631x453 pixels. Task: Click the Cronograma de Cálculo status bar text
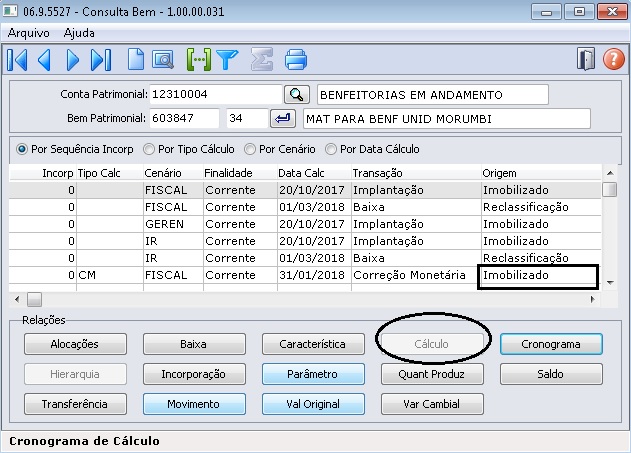pyautogui.click(x=85, y=441)
